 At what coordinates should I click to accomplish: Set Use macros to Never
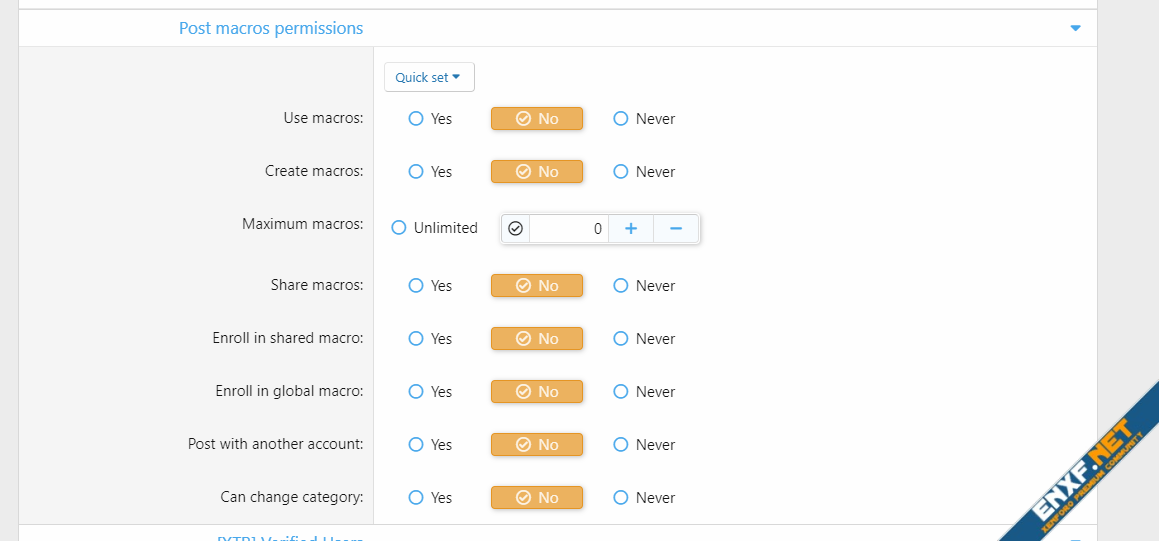[621, 119]
